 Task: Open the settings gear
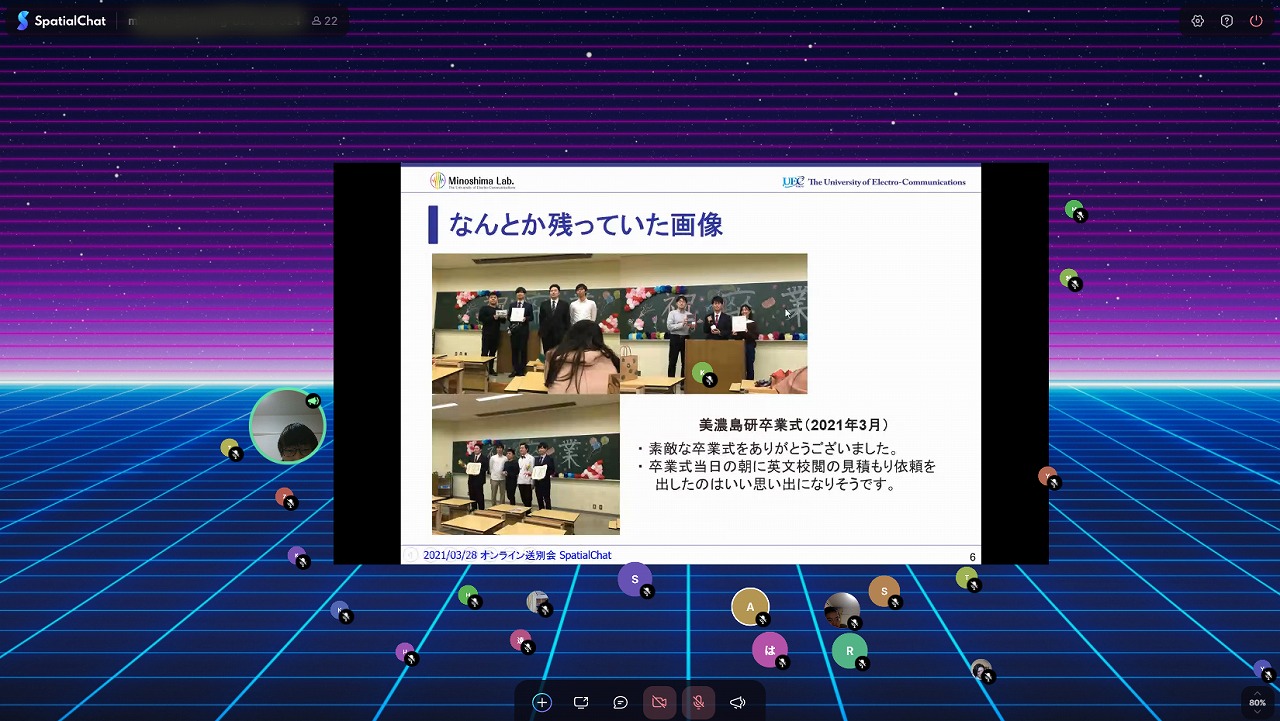pos(1198,21)
